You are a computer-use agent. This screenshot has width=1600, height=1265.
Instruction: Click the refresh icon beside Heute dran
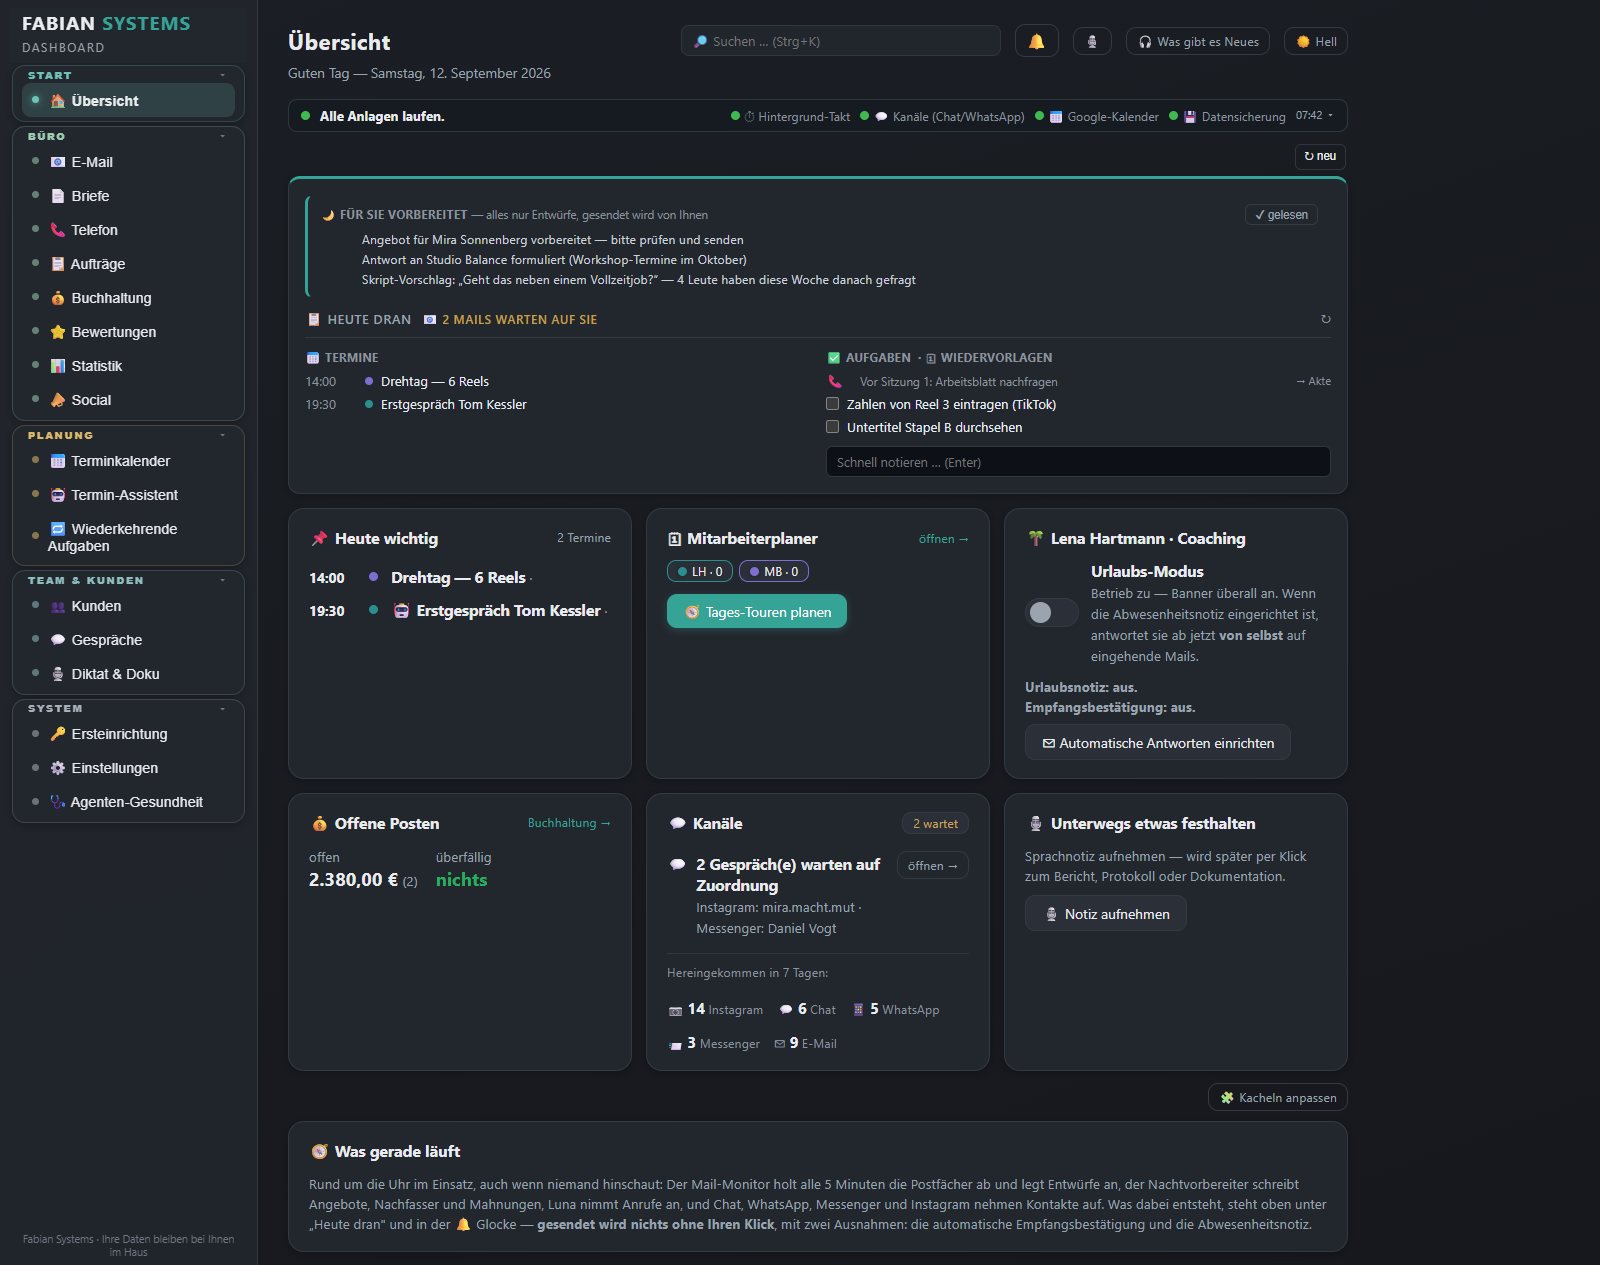[1326, 319]
